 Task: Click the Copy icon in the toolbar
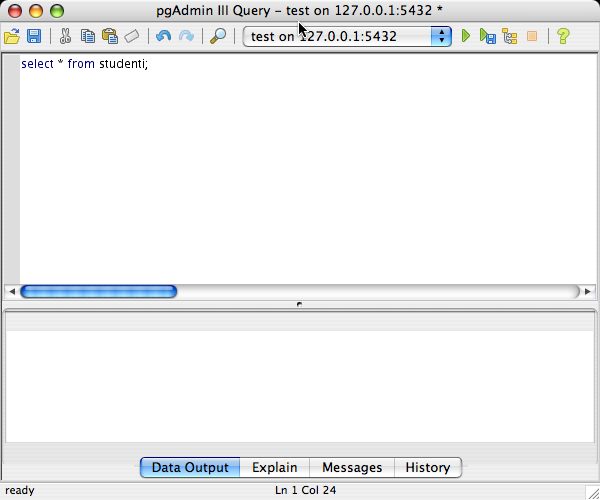click(x=88, y=37)
